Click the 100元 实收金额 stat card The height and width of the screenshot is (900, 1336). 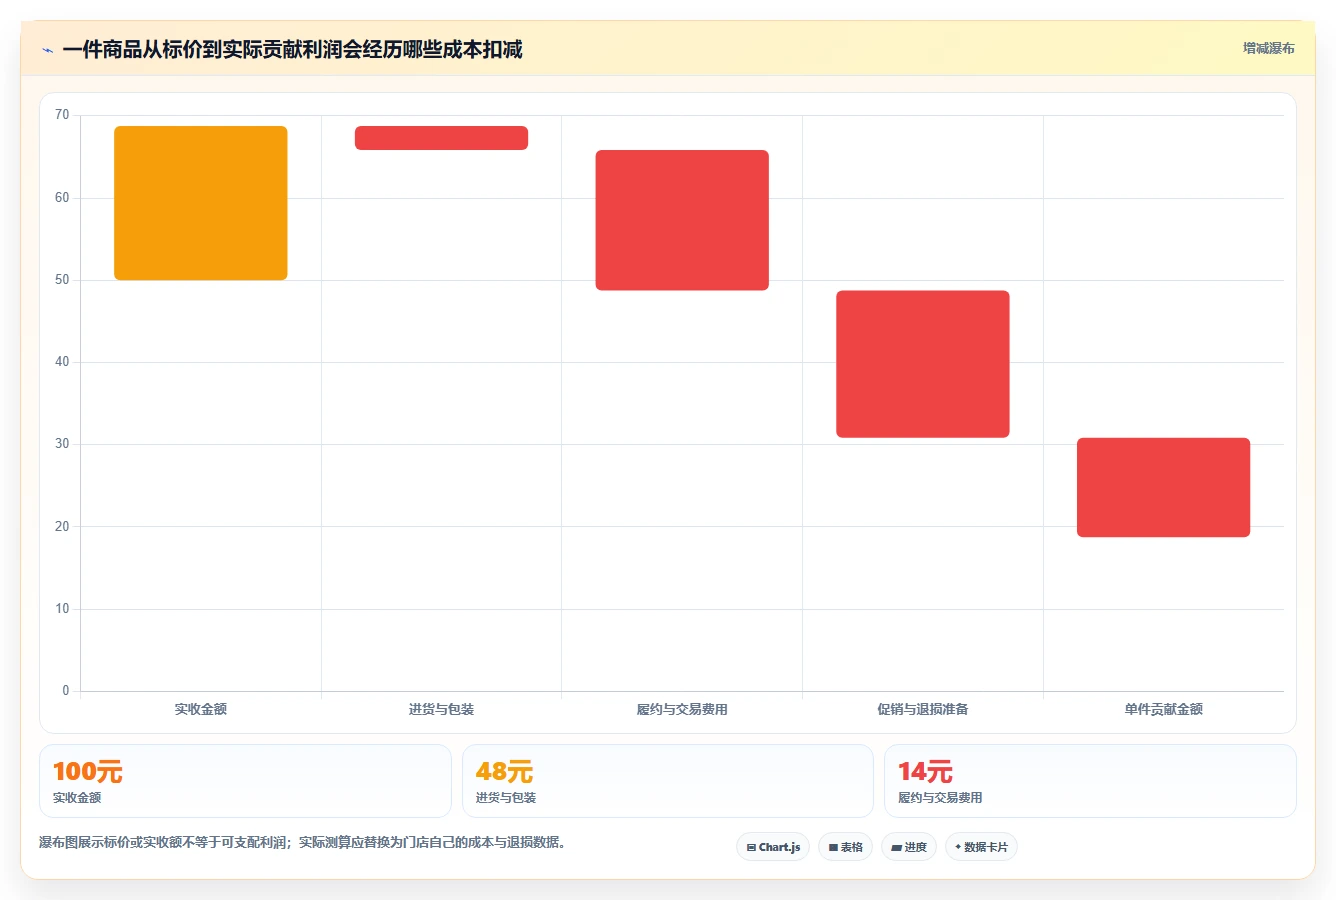(x=245, y=781)
